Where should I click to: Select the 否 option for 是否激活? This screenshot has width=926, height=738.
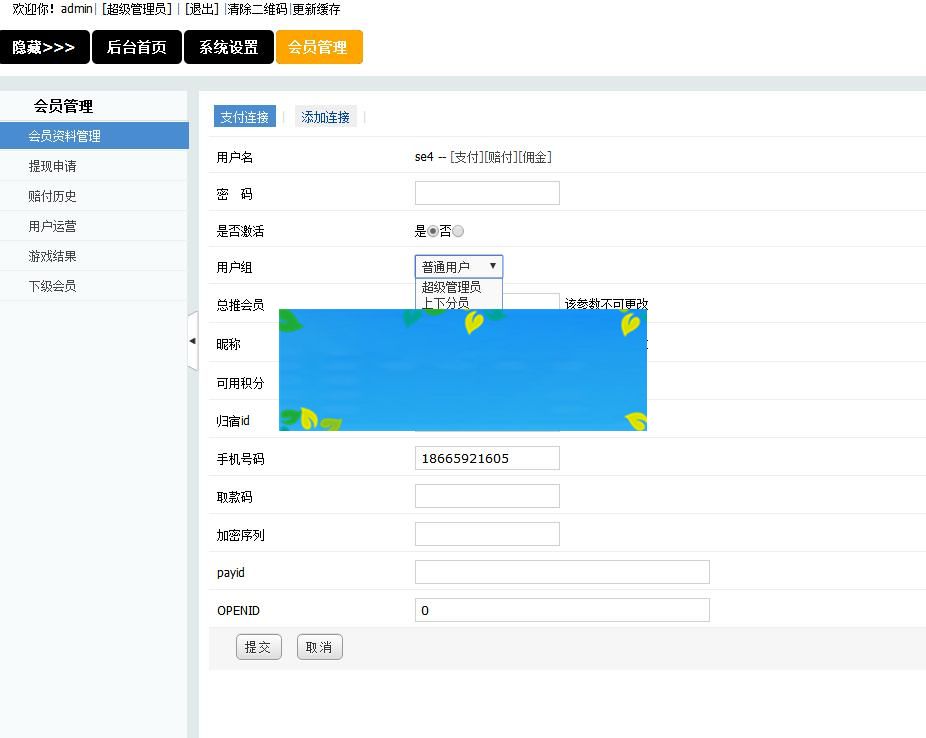[457, 230]
